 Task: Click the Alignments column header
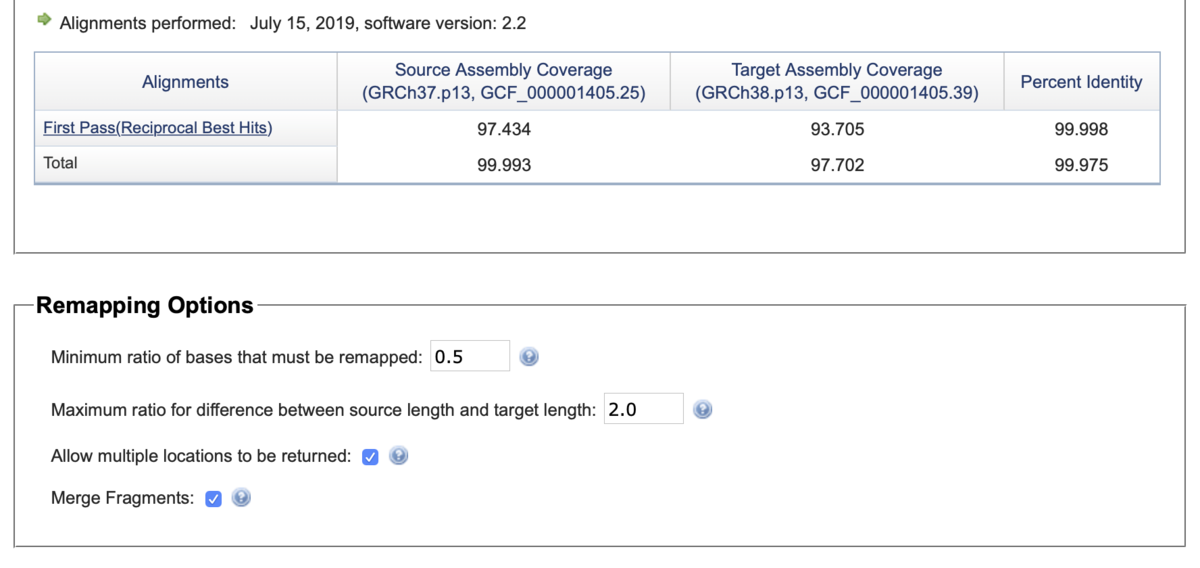pos(186,82)
